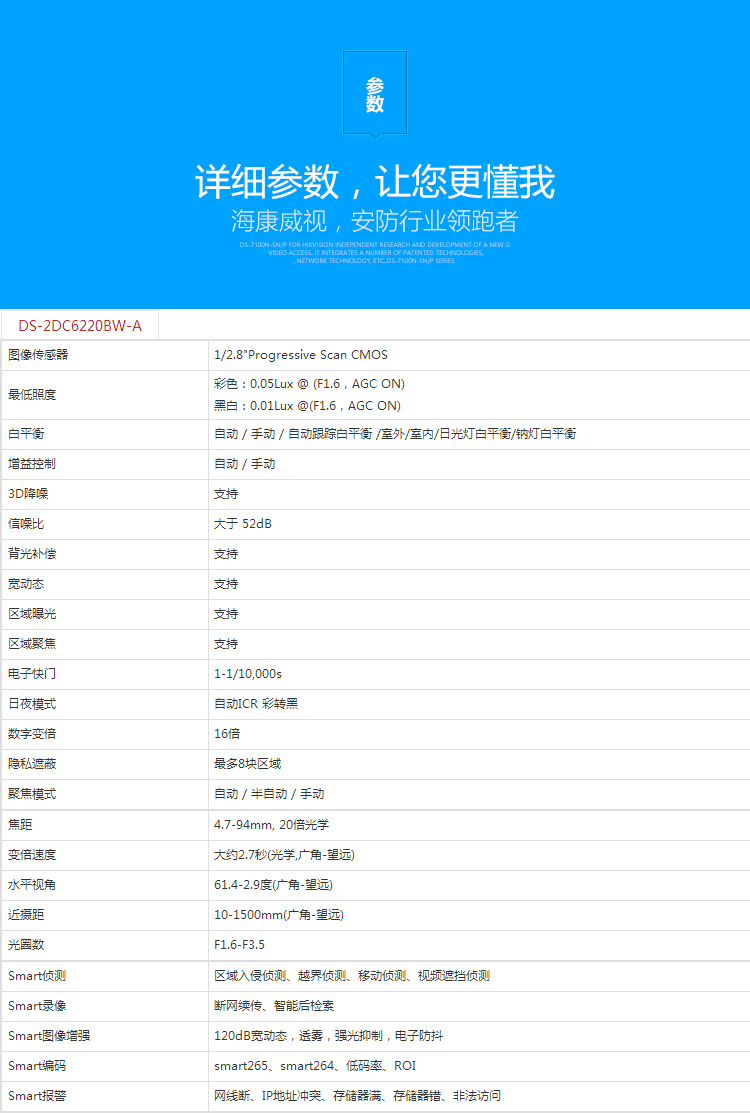Viewport: 750px width, 1113px height.
Task: Select the 图像传感器 row label
Action: [38, 355]
